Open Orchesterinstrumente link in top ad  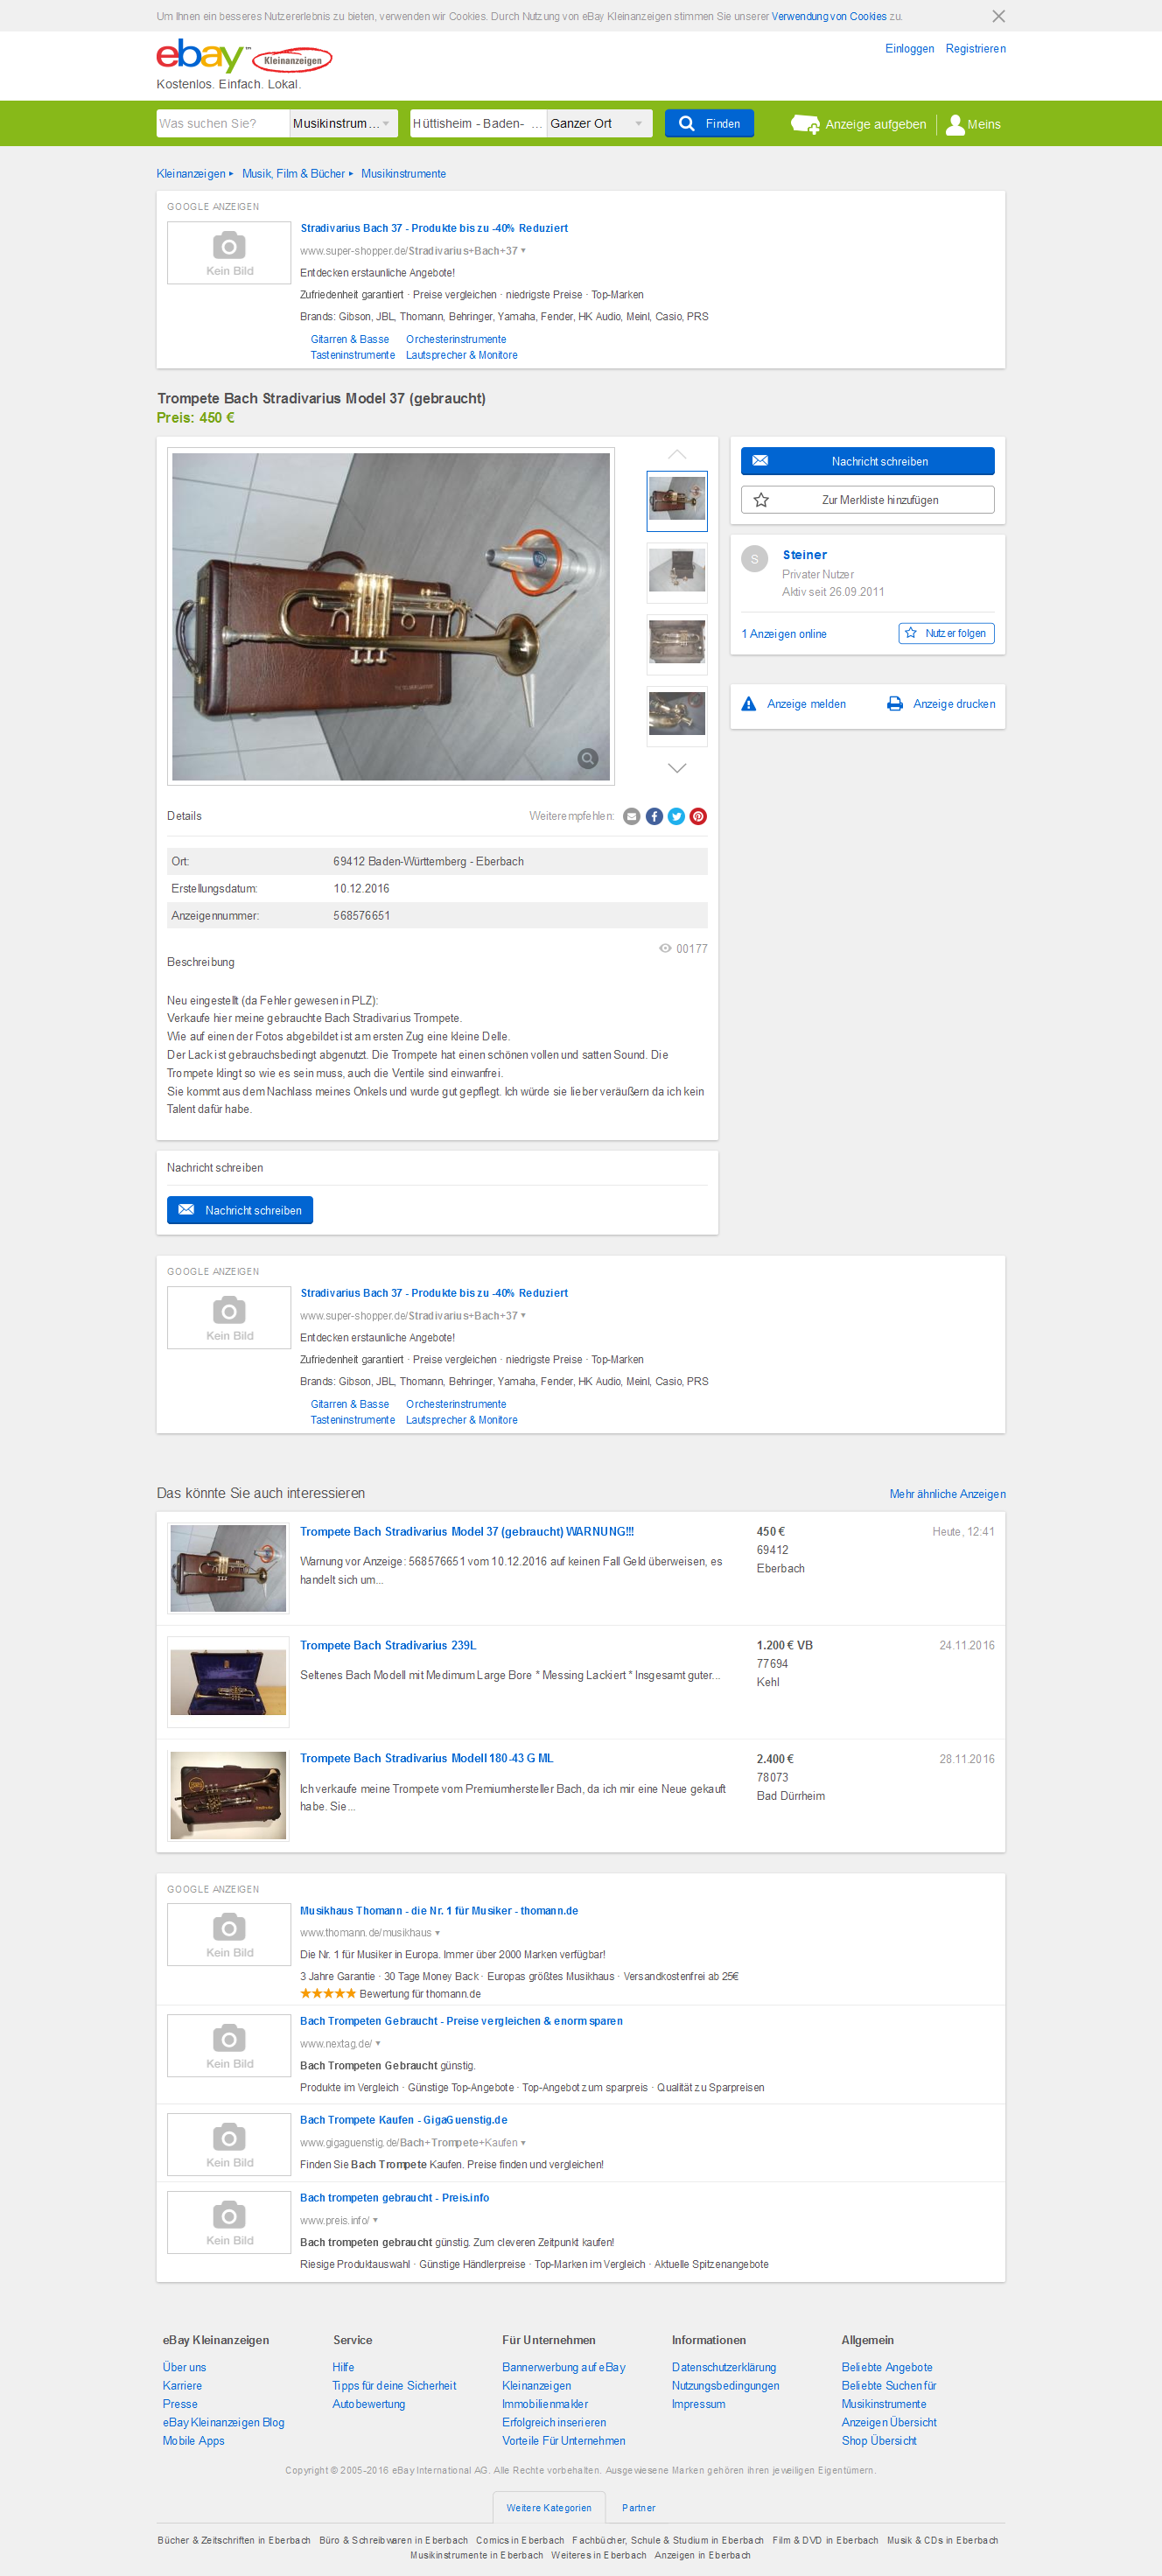456,339
